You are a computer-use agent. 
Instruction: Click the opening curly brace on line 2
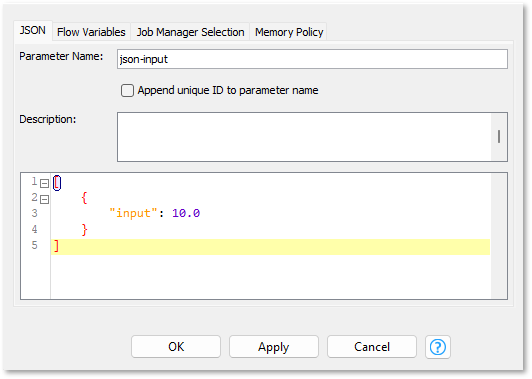tap(84, 197)
